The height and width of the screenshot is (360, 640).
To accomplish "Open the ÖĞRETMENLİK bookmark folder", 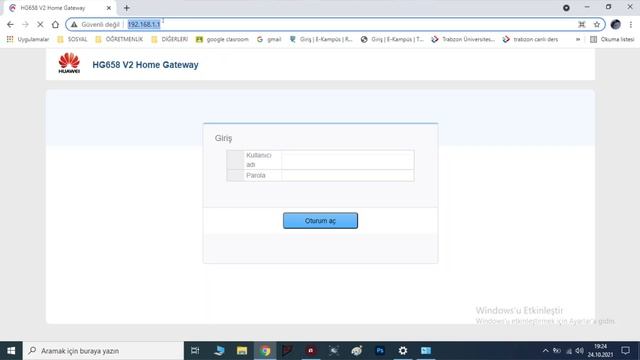I will click(x=119, y=39).
